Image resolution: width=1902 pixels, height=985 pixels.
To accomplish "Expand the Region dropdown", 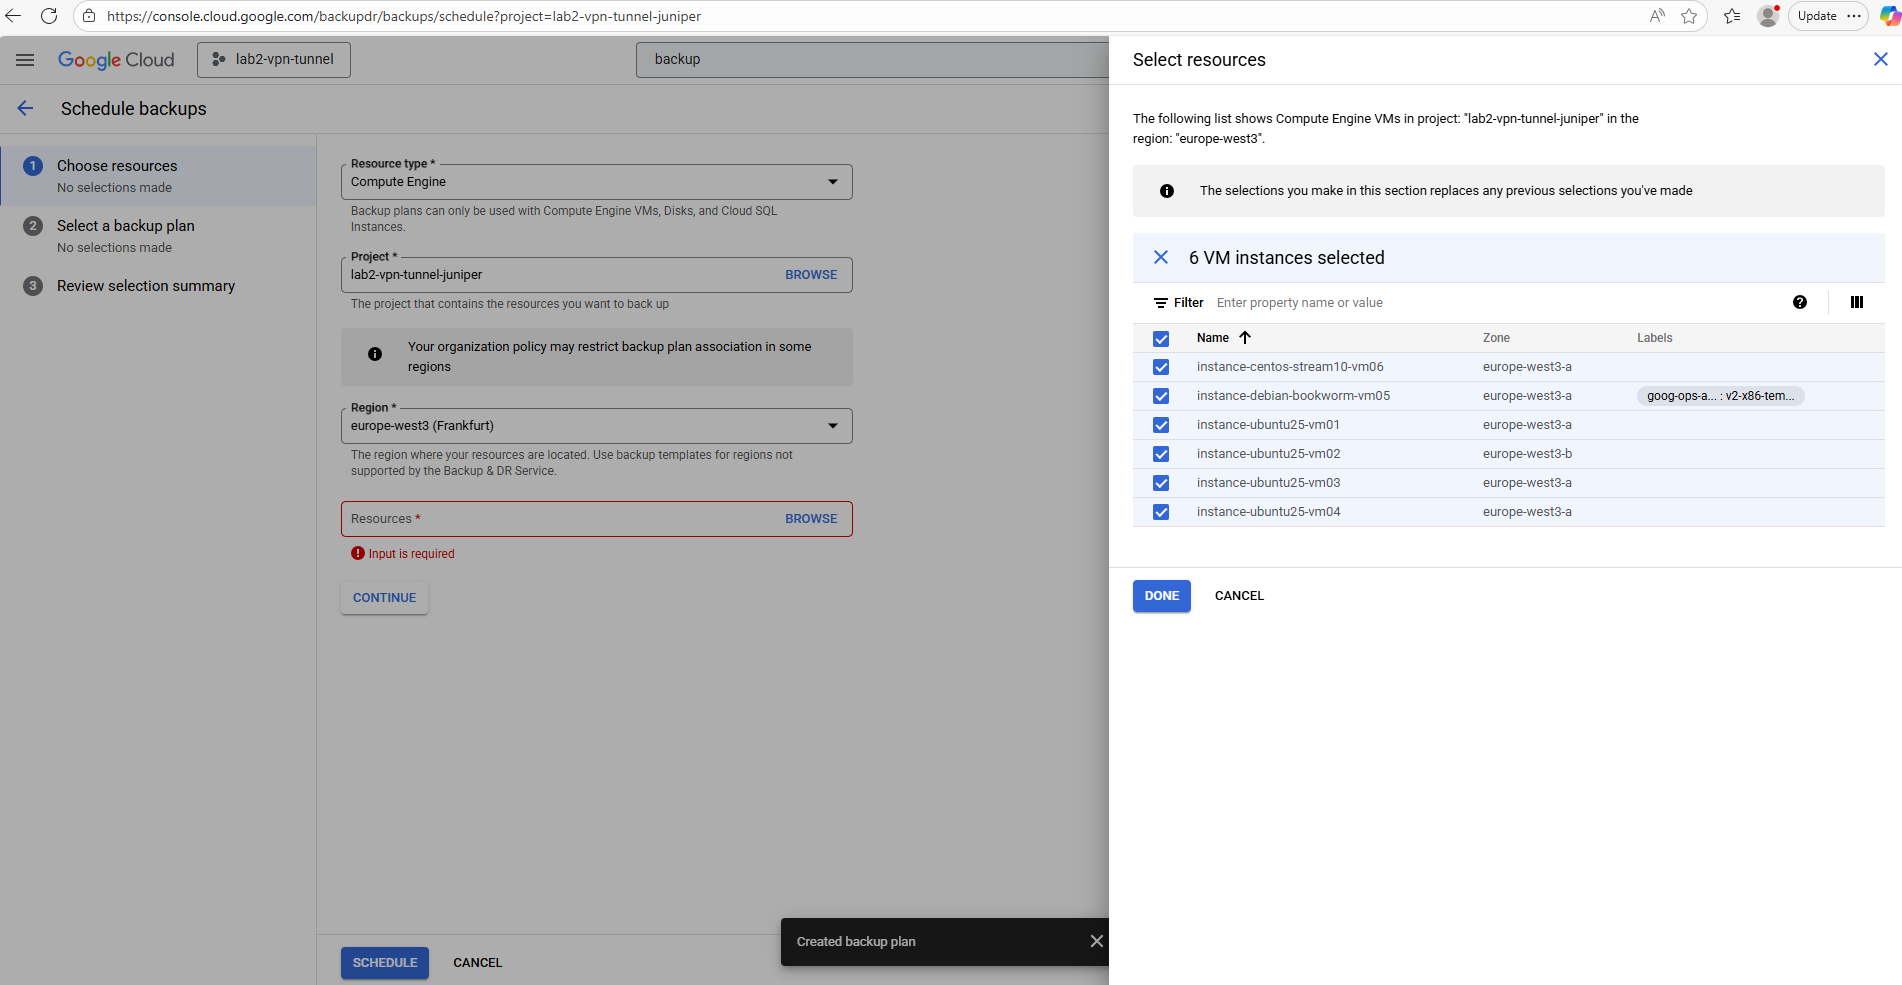I will (x=596, y=426).
